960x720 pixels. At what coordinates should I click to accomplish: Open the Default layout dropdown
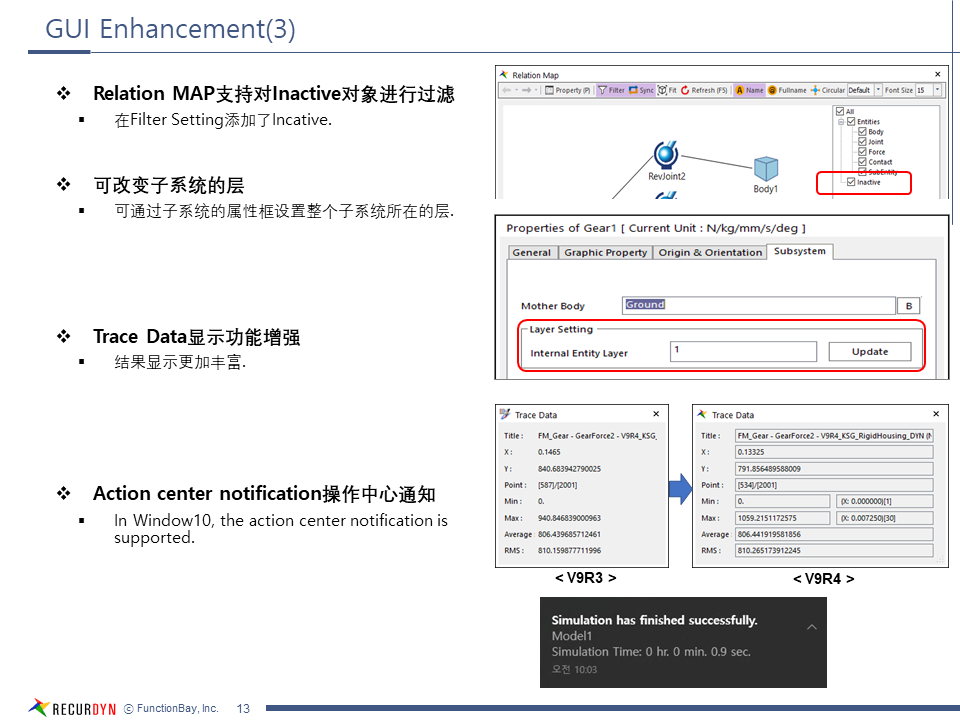878,90
